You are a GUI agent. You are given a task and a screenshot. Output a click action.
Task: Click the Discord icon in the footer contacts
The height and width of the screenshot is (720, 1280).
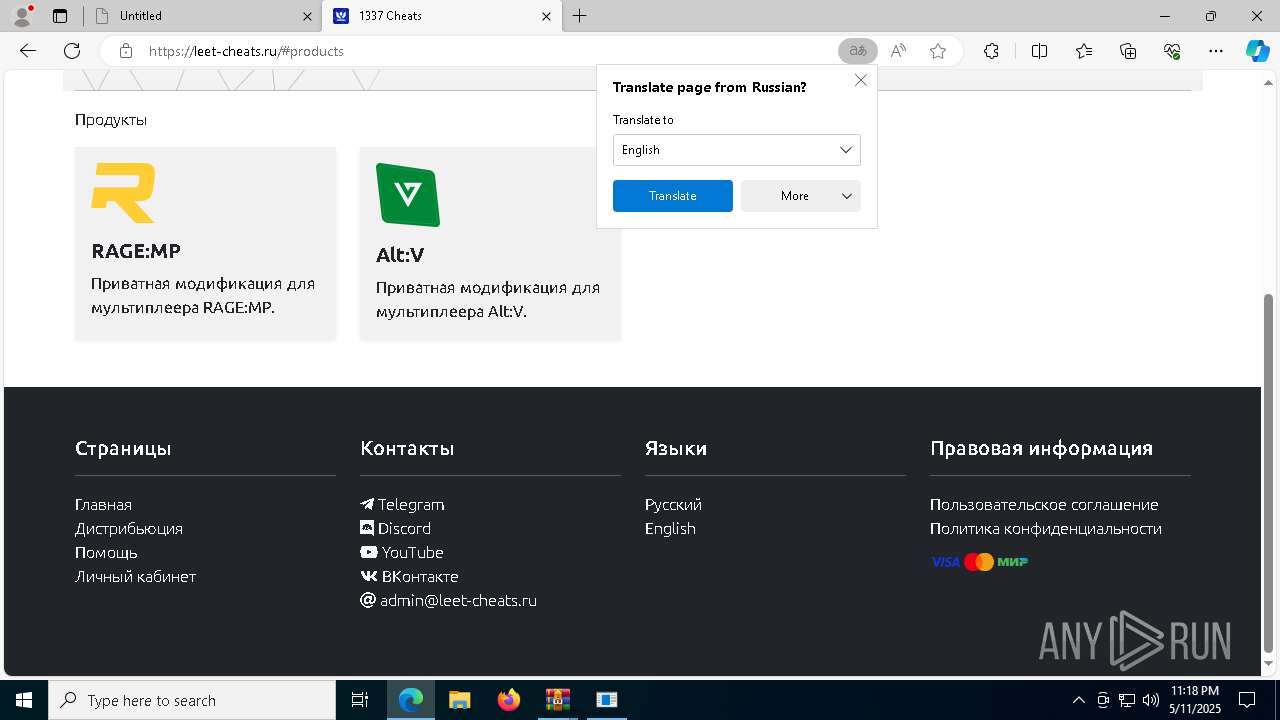point(367,528)
